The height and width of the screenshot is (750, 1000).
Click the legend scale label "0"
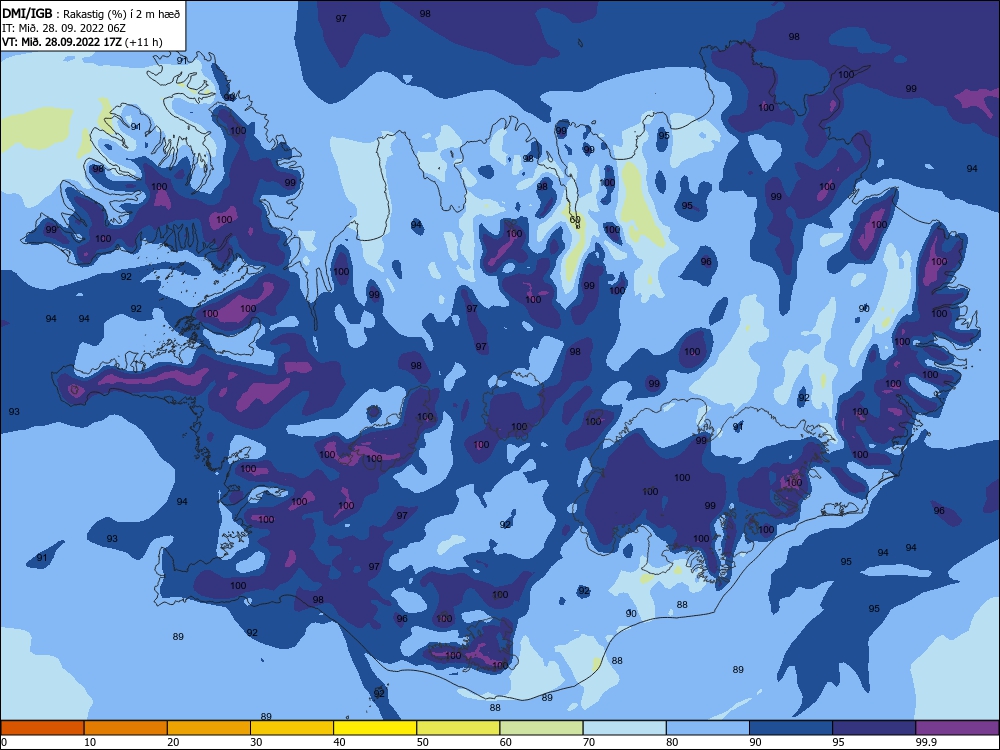(4, 742)
